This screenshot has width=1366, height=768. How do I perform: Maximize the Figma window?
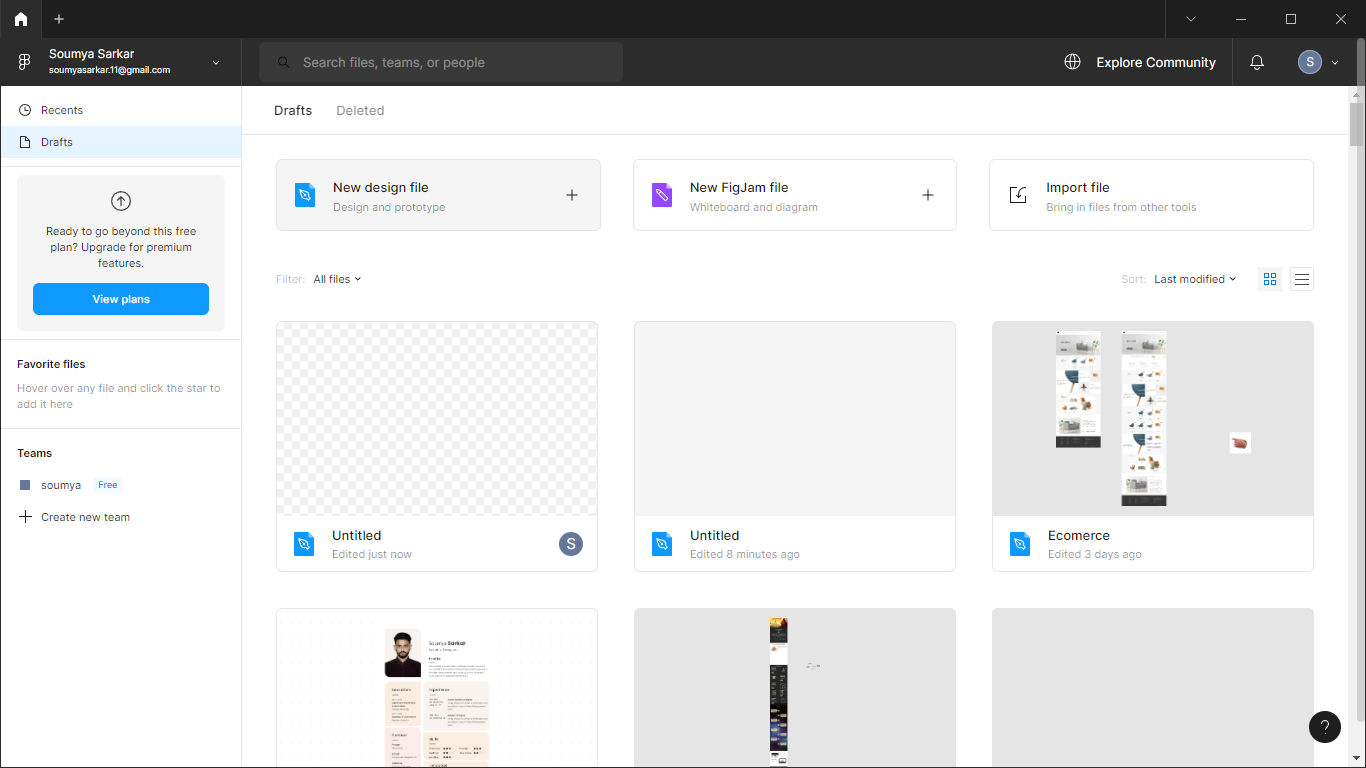[x=1291, y=19]
